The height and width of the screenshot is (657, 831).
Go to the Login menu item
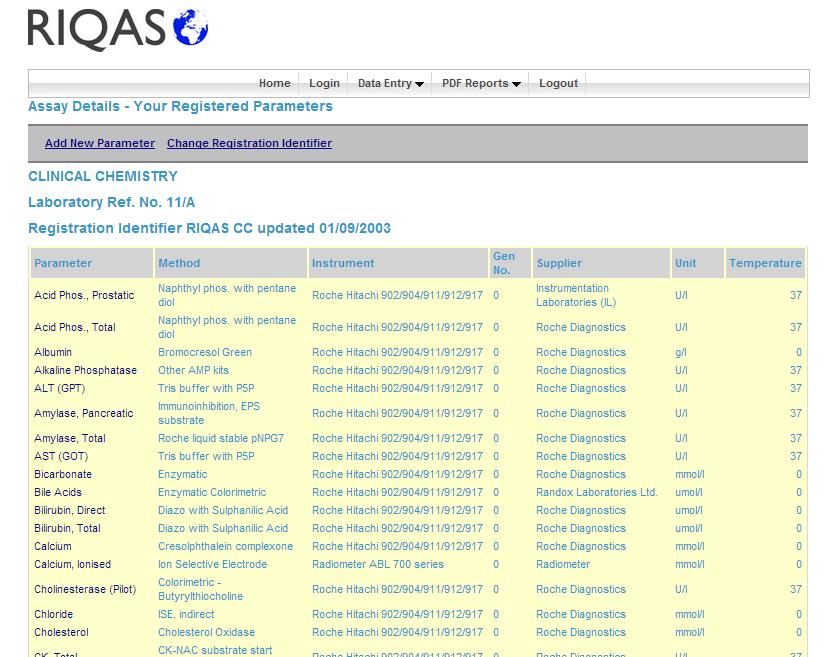pyautogui.click(x=324, y=83)
